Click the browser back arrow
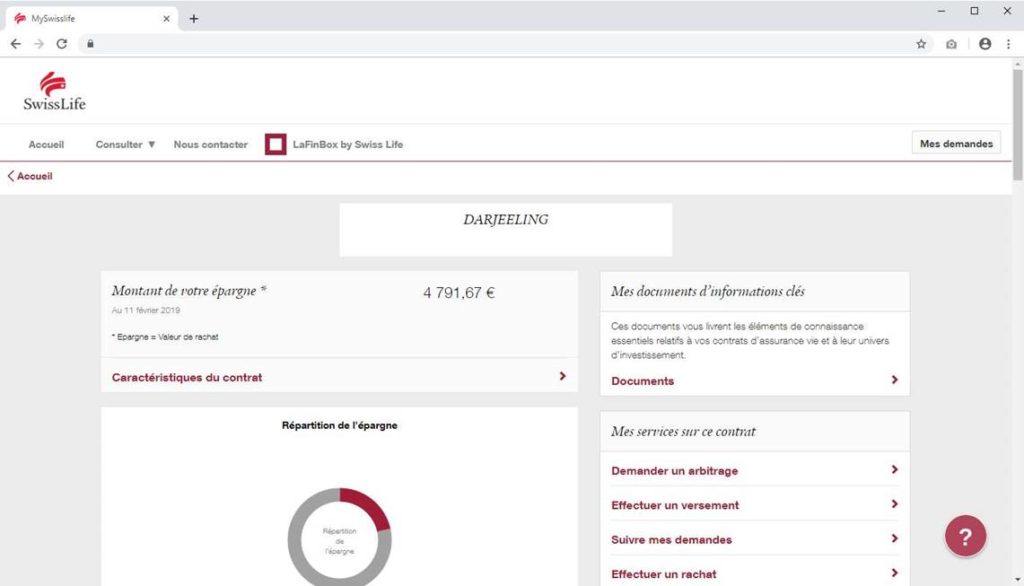This screenshot has height=586, width=1024. [x=16, y=44]
